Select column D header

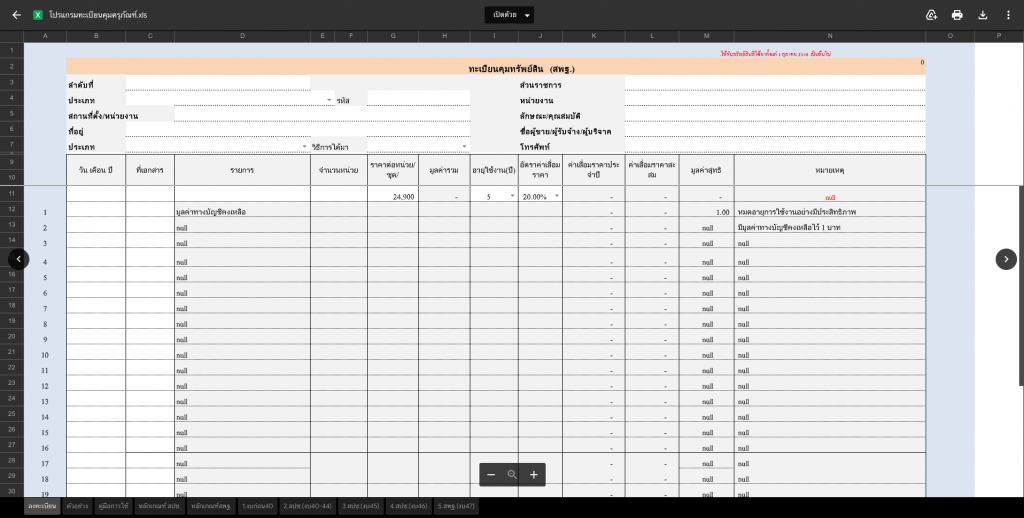[242, 36]
